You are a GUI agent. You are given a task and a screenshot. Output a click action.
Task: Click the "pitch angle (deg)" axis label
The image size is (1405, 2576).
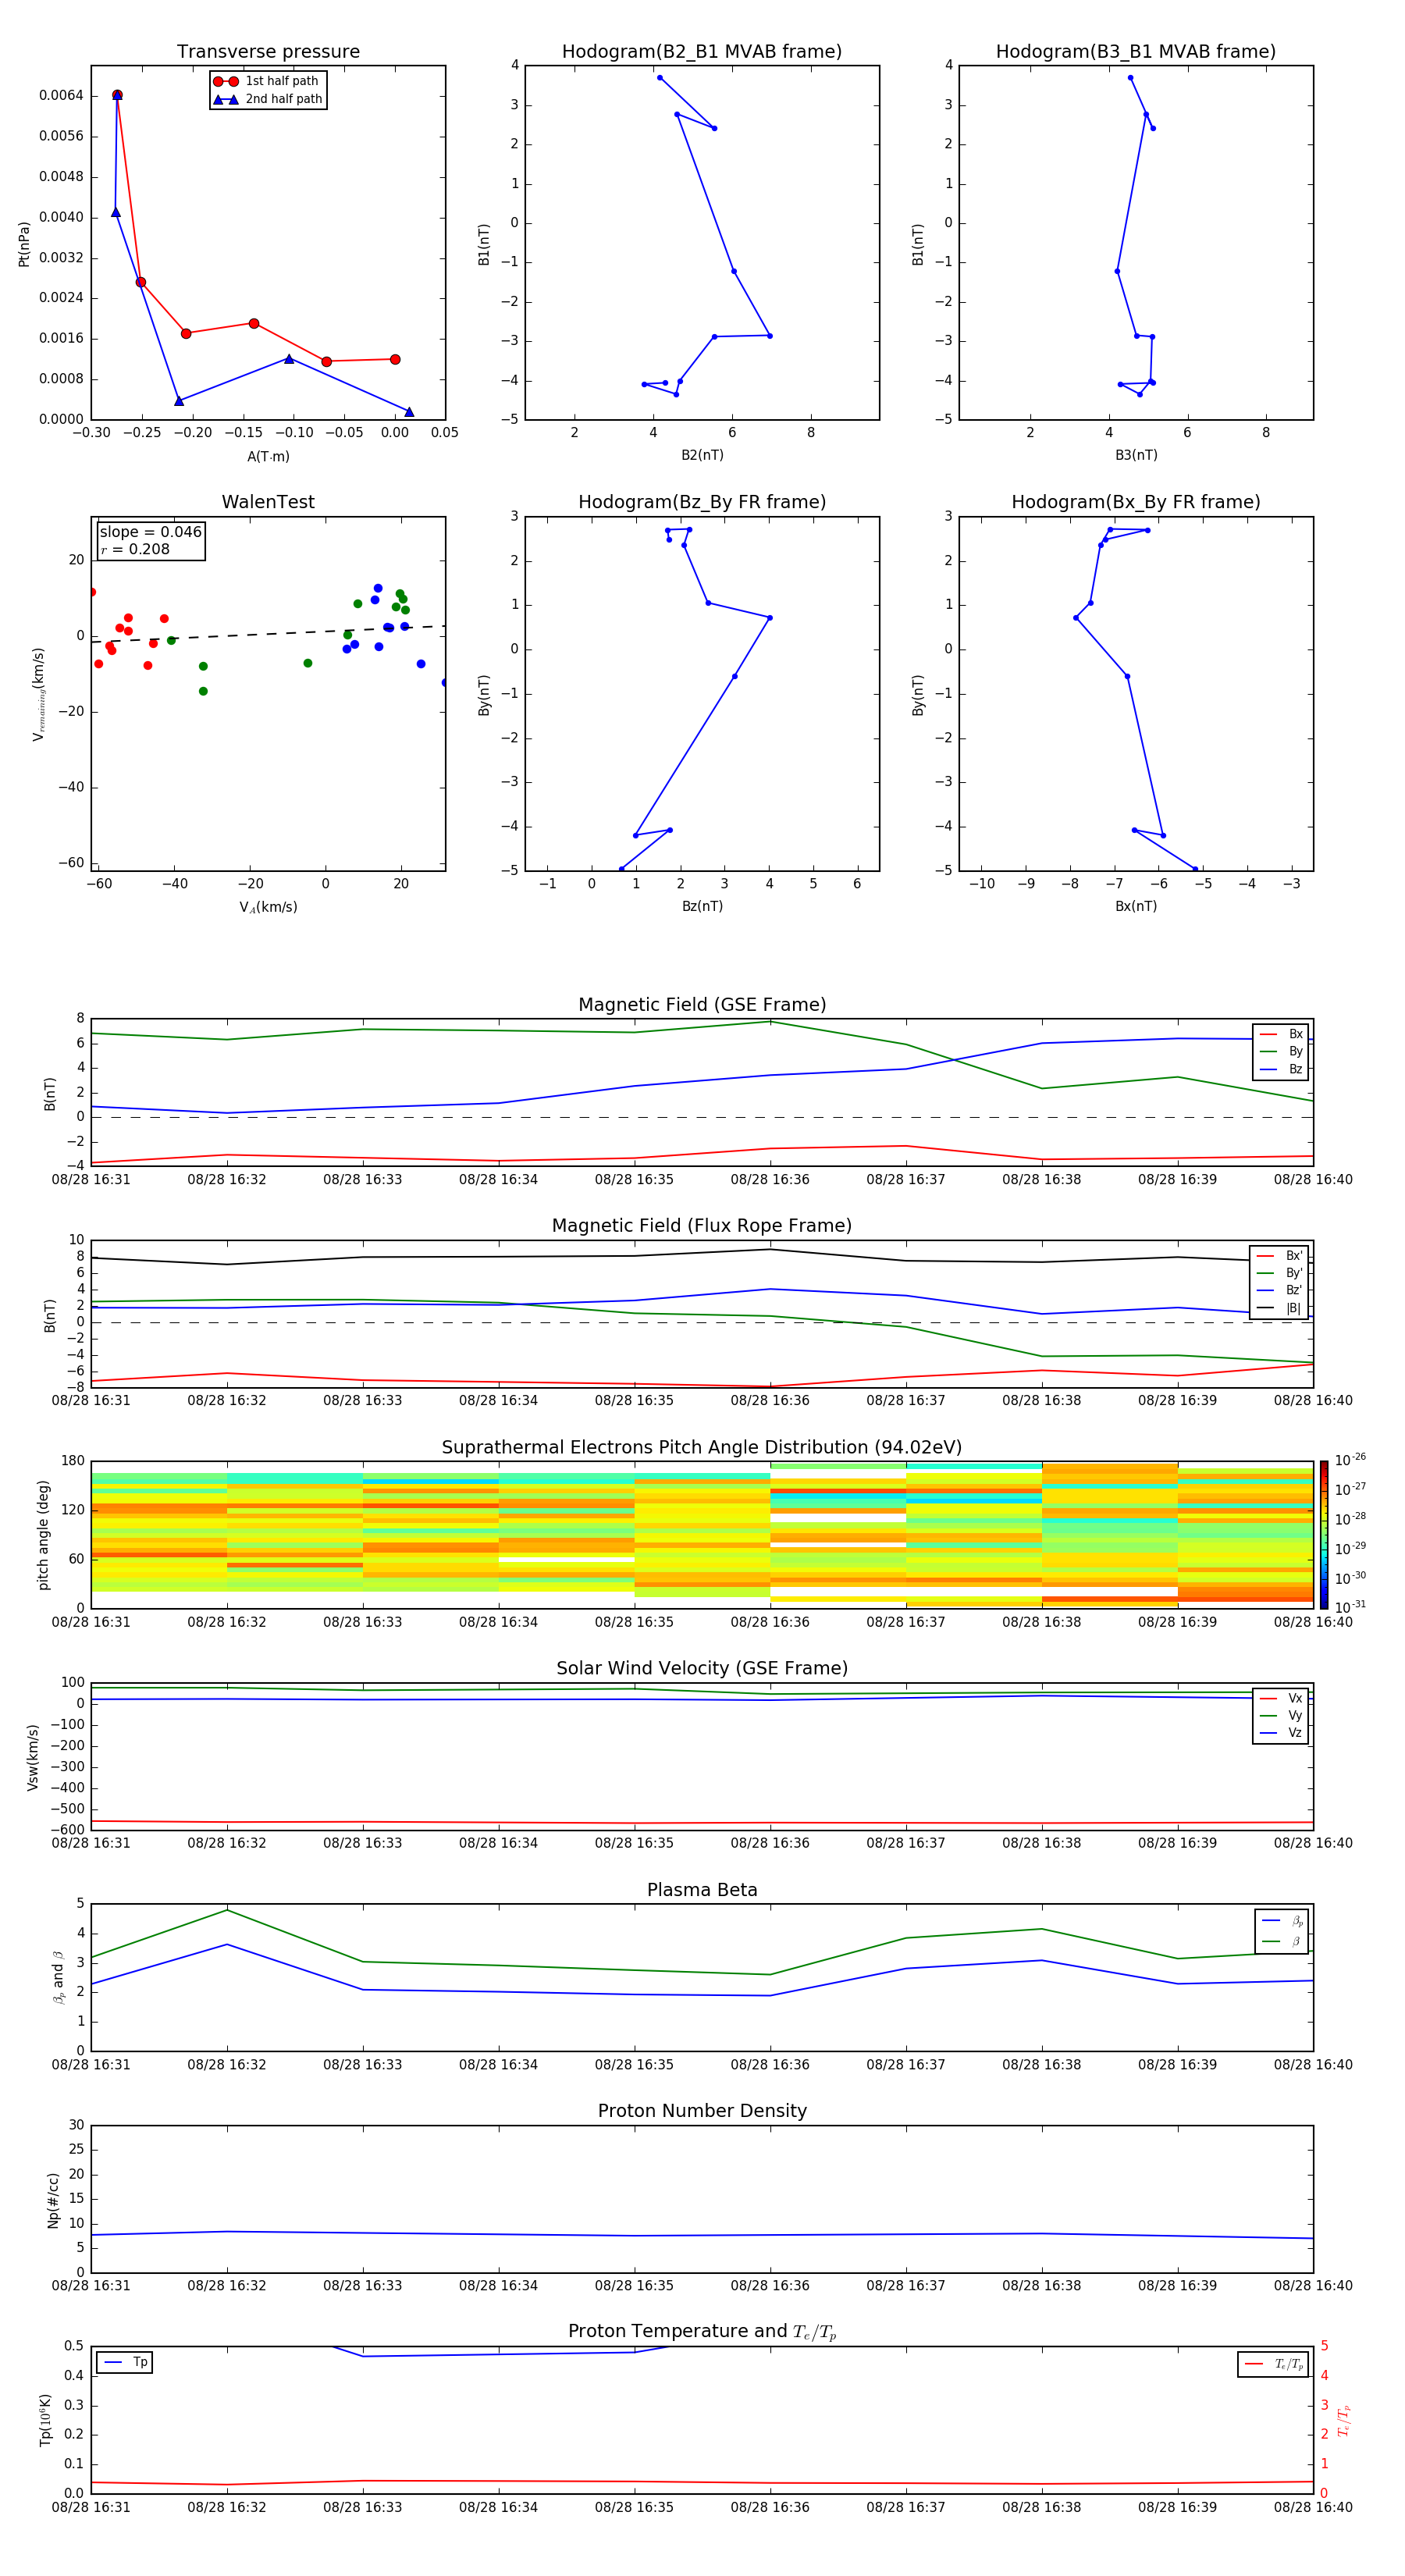[43, 1535]
